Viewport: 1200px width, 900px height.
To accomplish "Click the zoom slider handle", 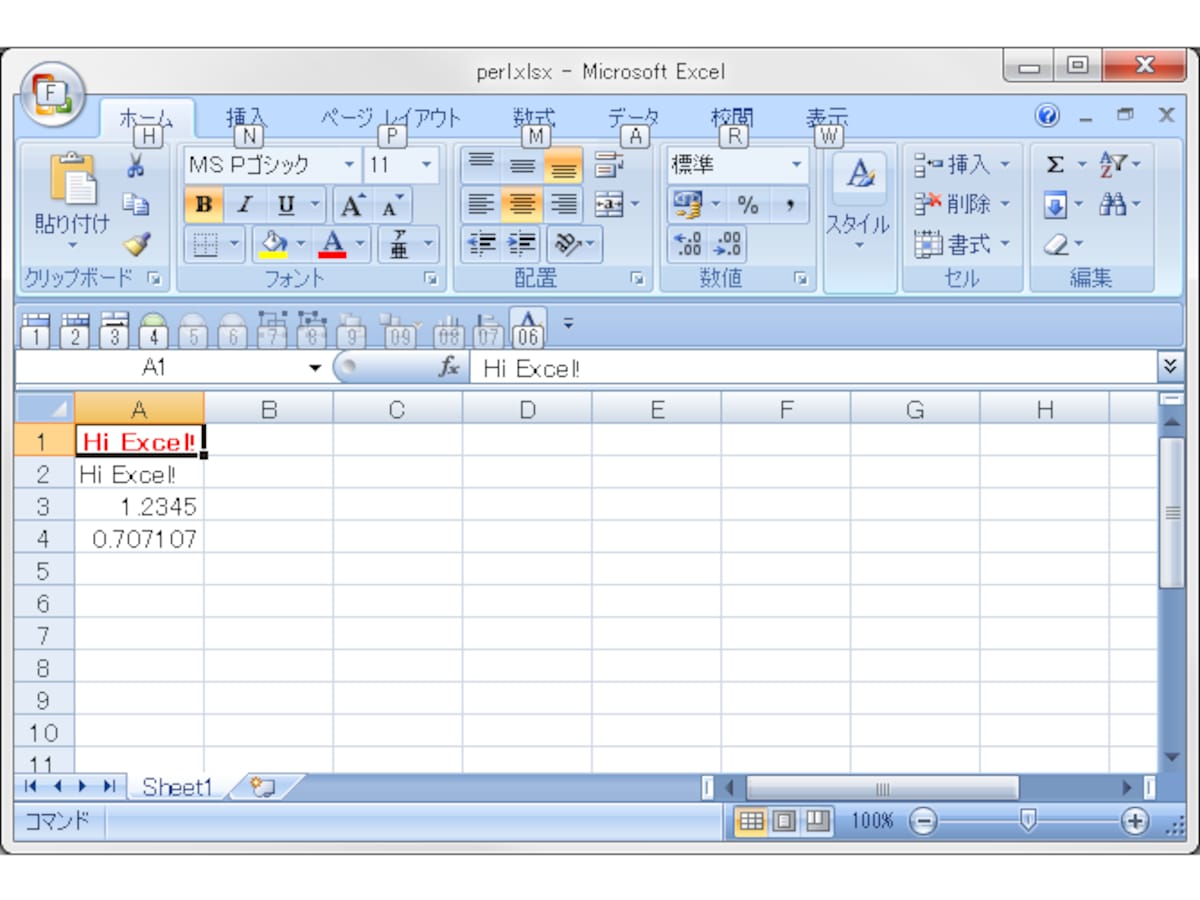I will (x=1027, y=820).
